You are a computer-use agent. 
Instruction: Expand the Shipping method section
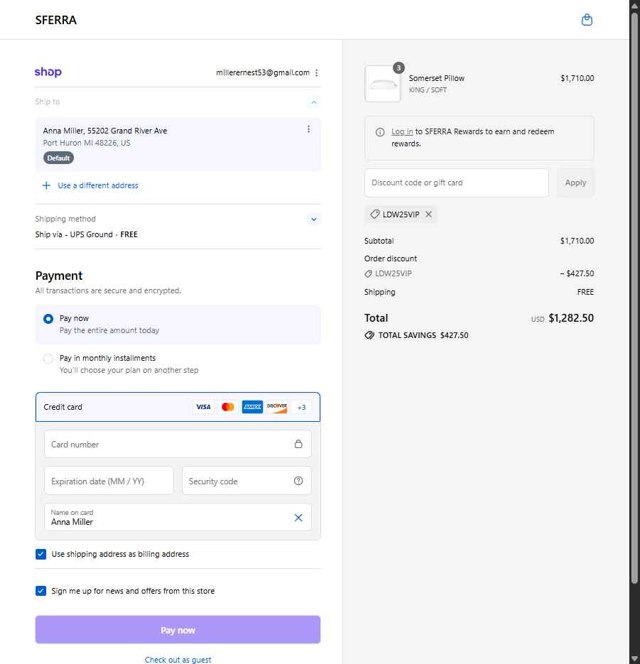pos(314,219)
